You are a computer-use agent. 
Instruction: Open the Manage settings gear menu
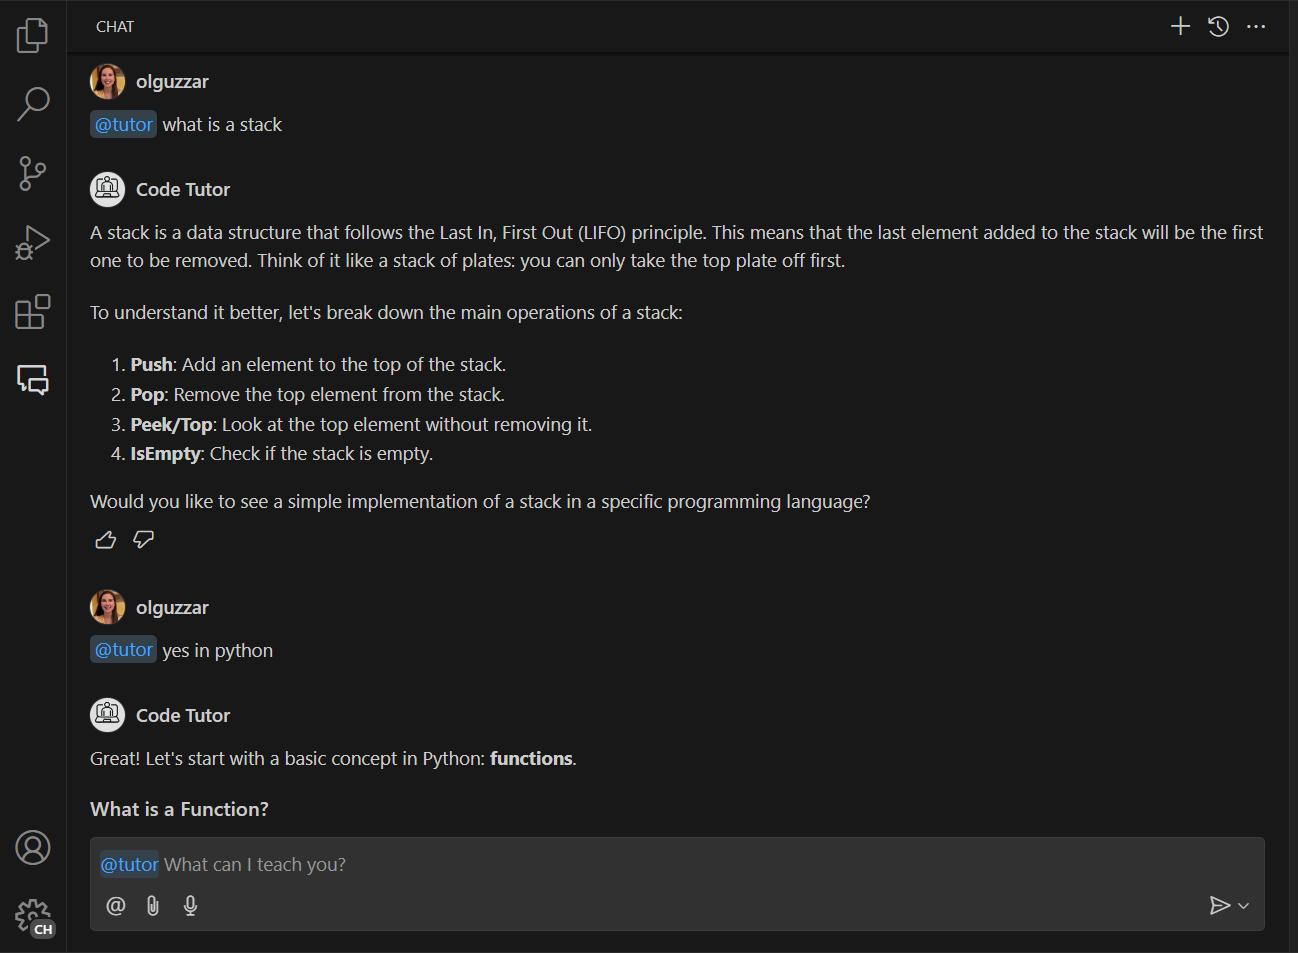tap(32, 916)
